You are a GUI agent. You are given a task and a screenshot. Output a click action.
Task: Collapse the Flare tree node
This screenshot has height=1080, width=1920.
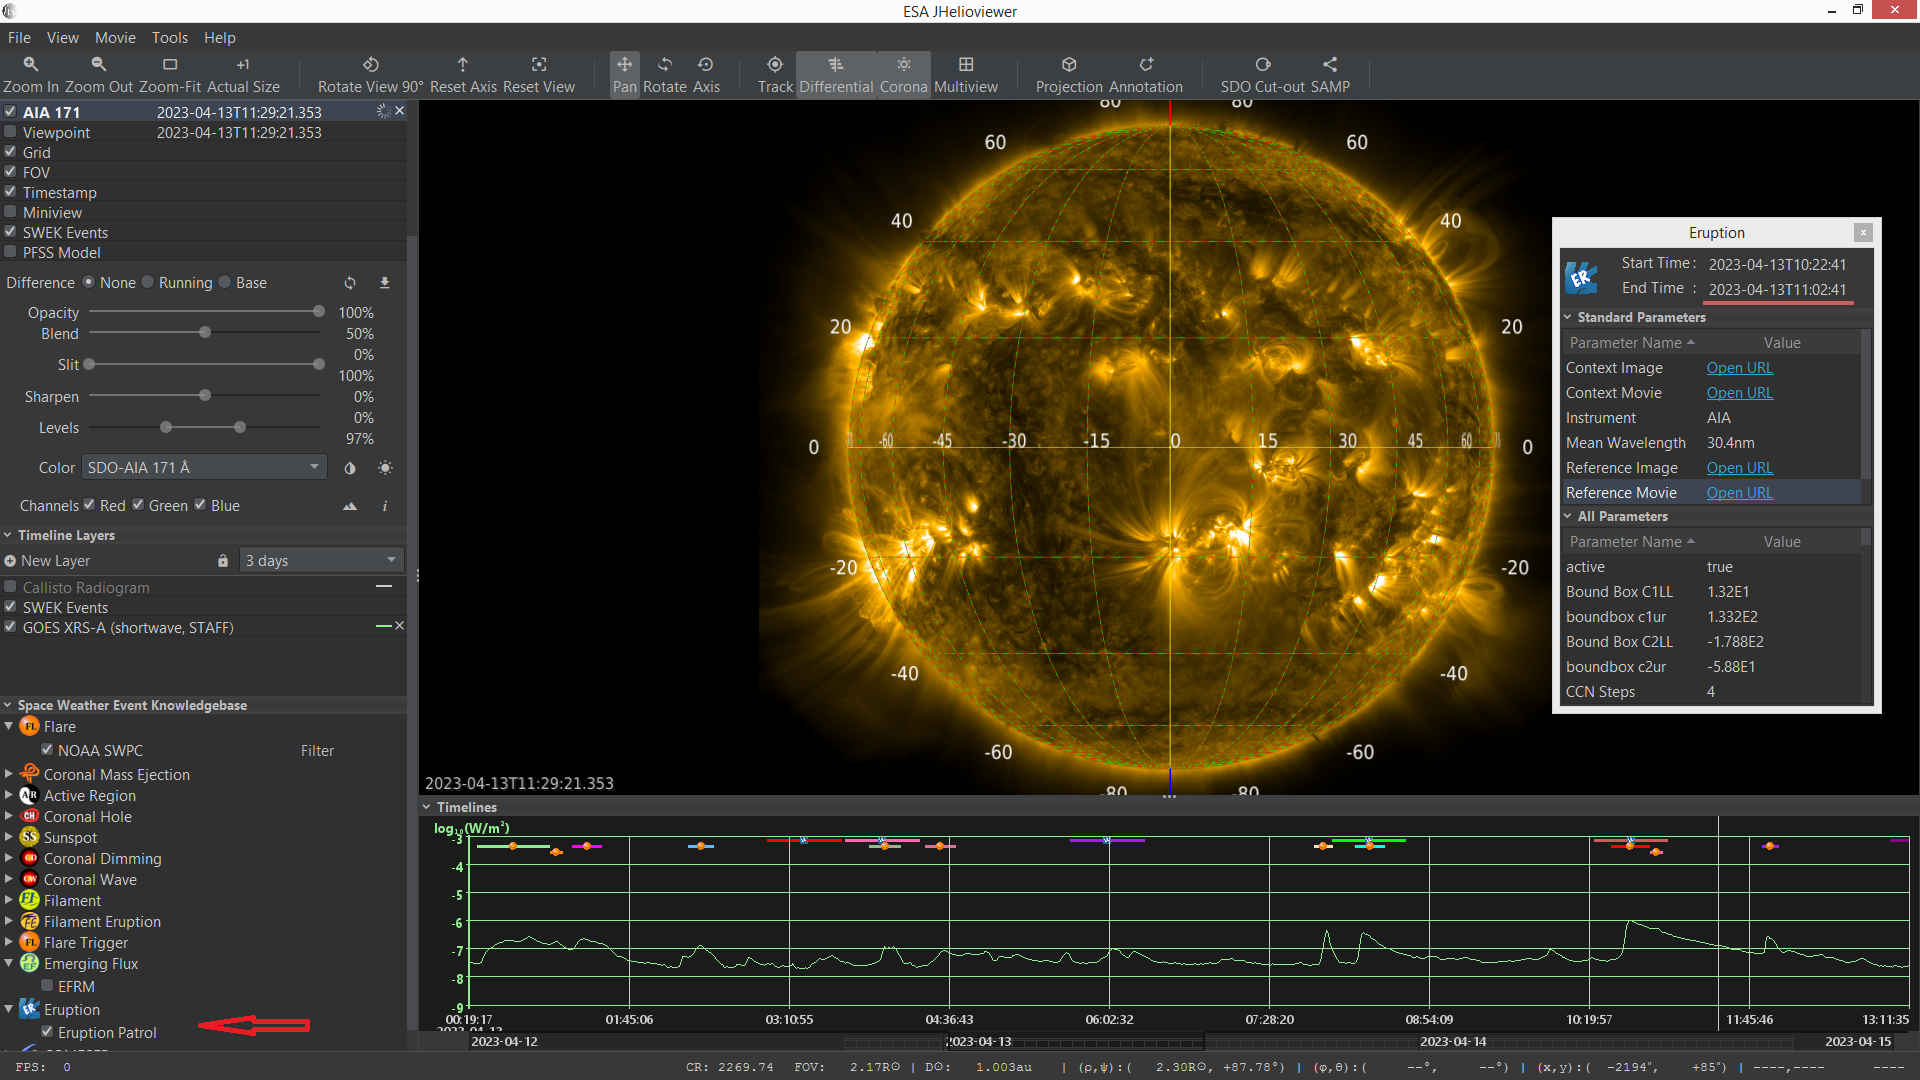(x=9, y=726)
